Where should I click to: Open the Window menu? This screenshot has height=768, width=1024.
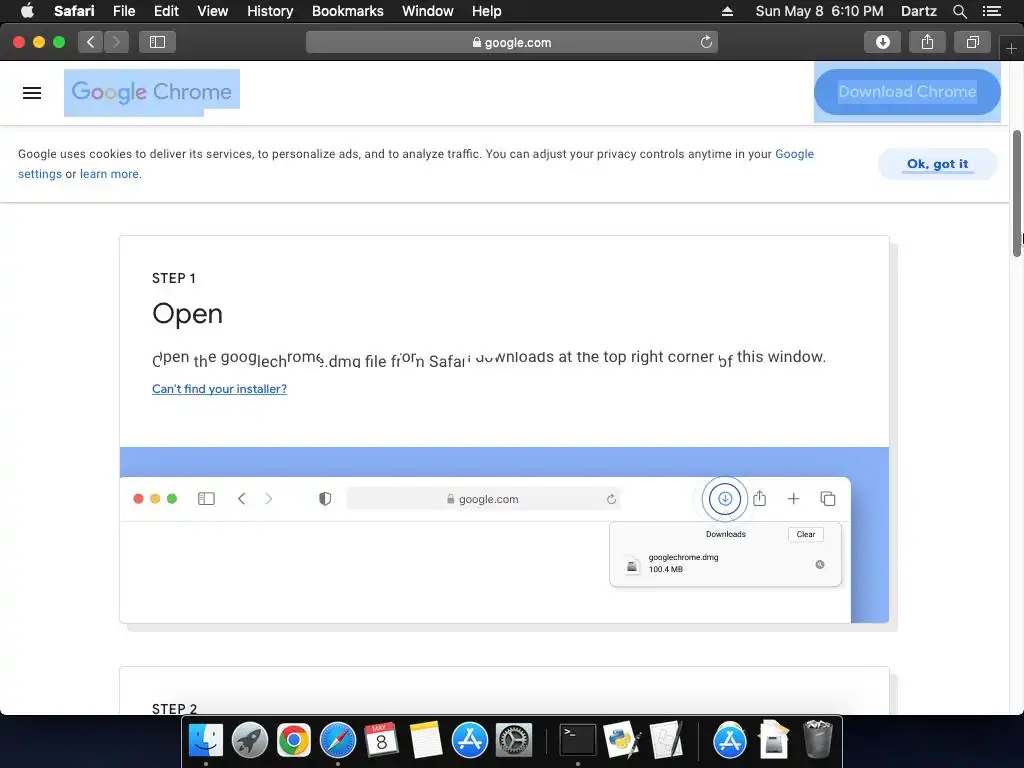pos(428,11)
